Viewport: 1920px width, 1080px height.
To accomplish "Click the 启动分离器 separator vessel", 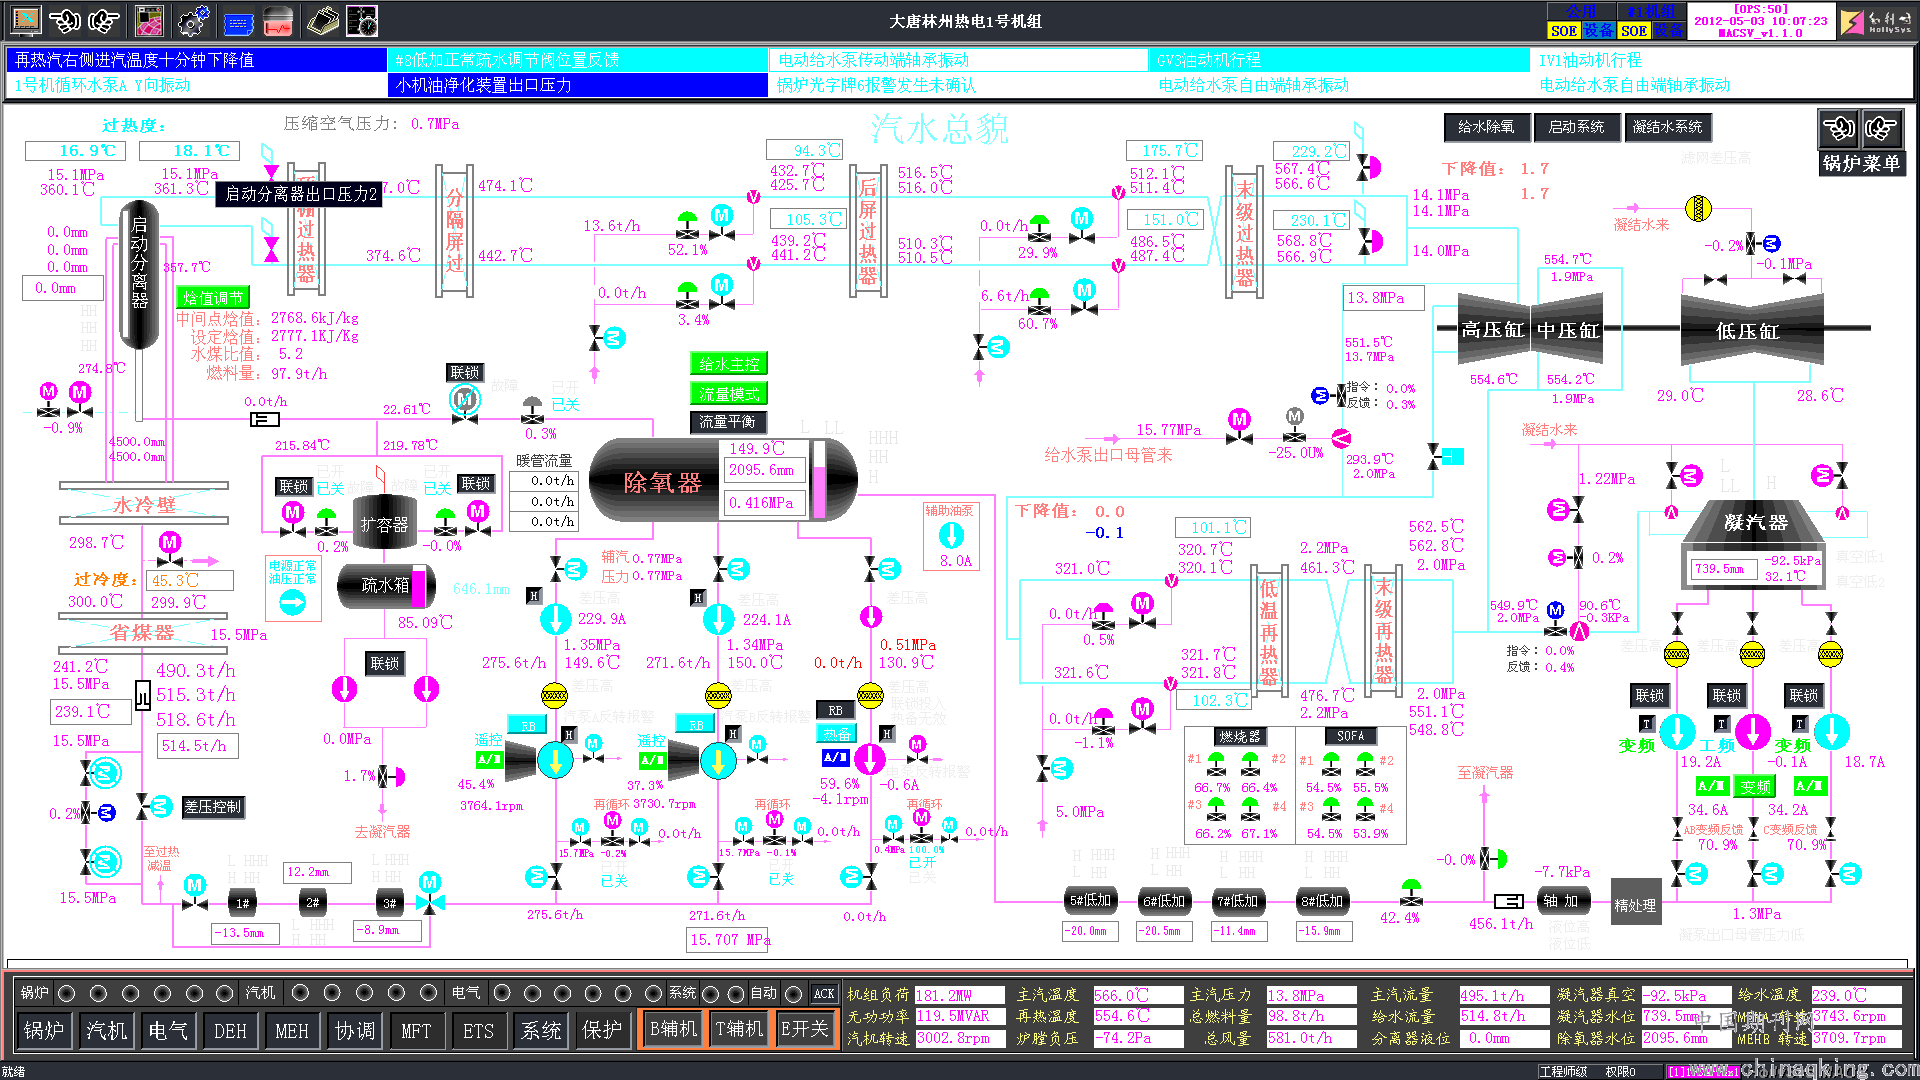I will click(x=139, y=274).
